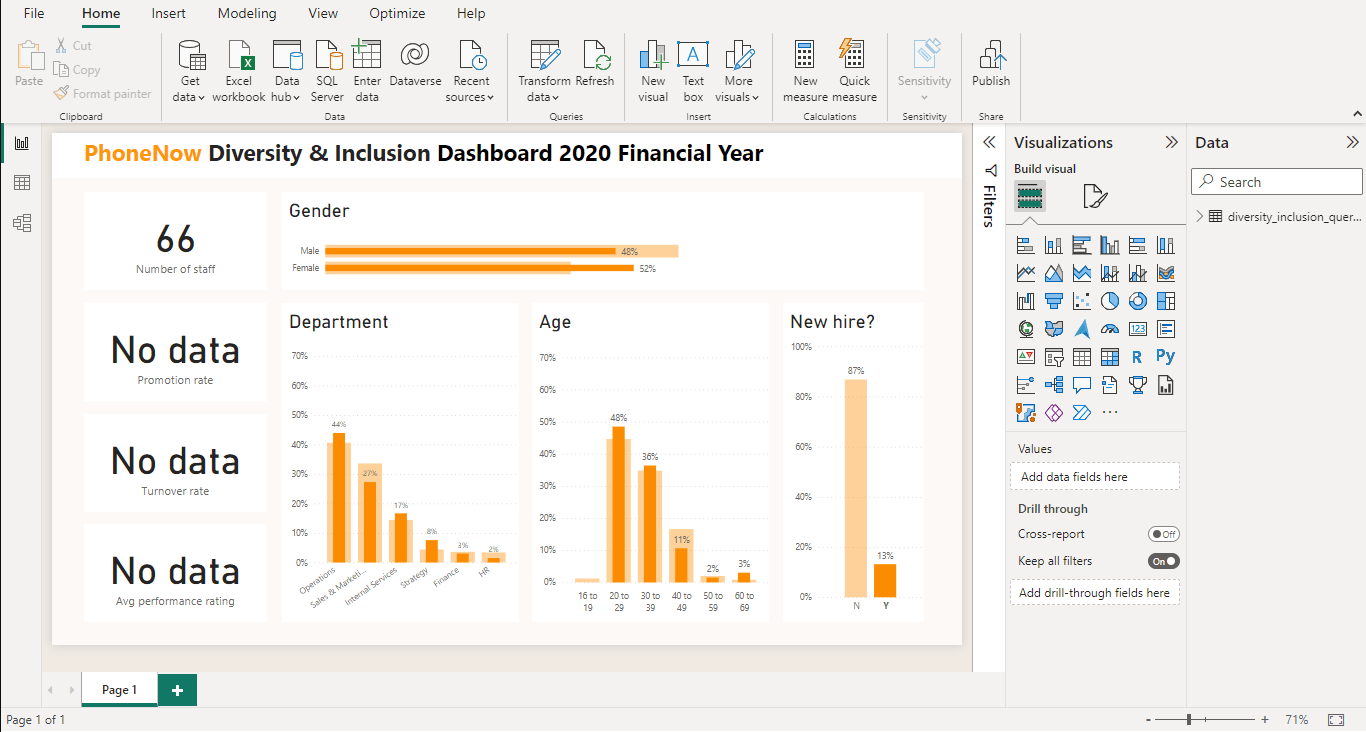This screenshot has height=732, width=1366.
Task: Add a Filled map visual
Action: click(x=1054, y=329)
